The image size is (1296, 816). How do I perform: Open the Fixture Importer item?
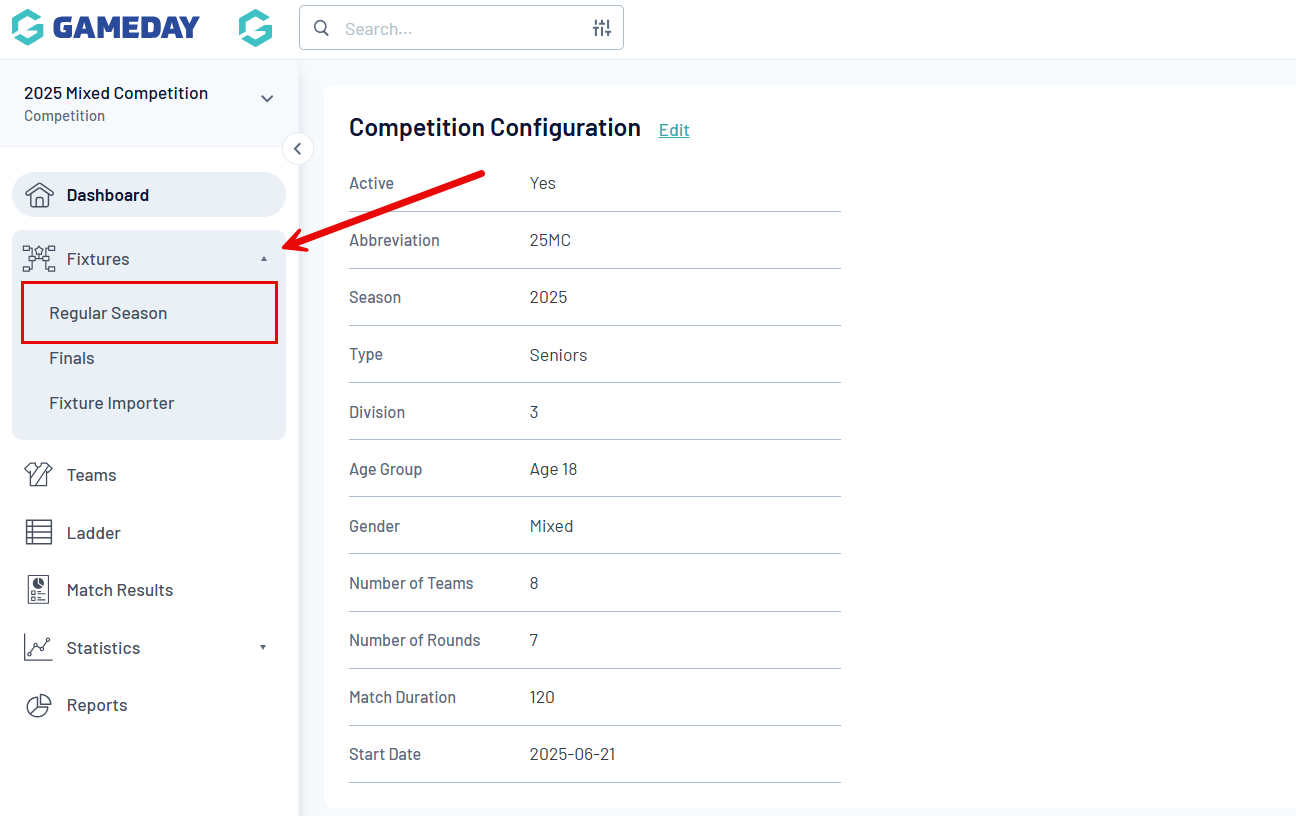[112, 403]
